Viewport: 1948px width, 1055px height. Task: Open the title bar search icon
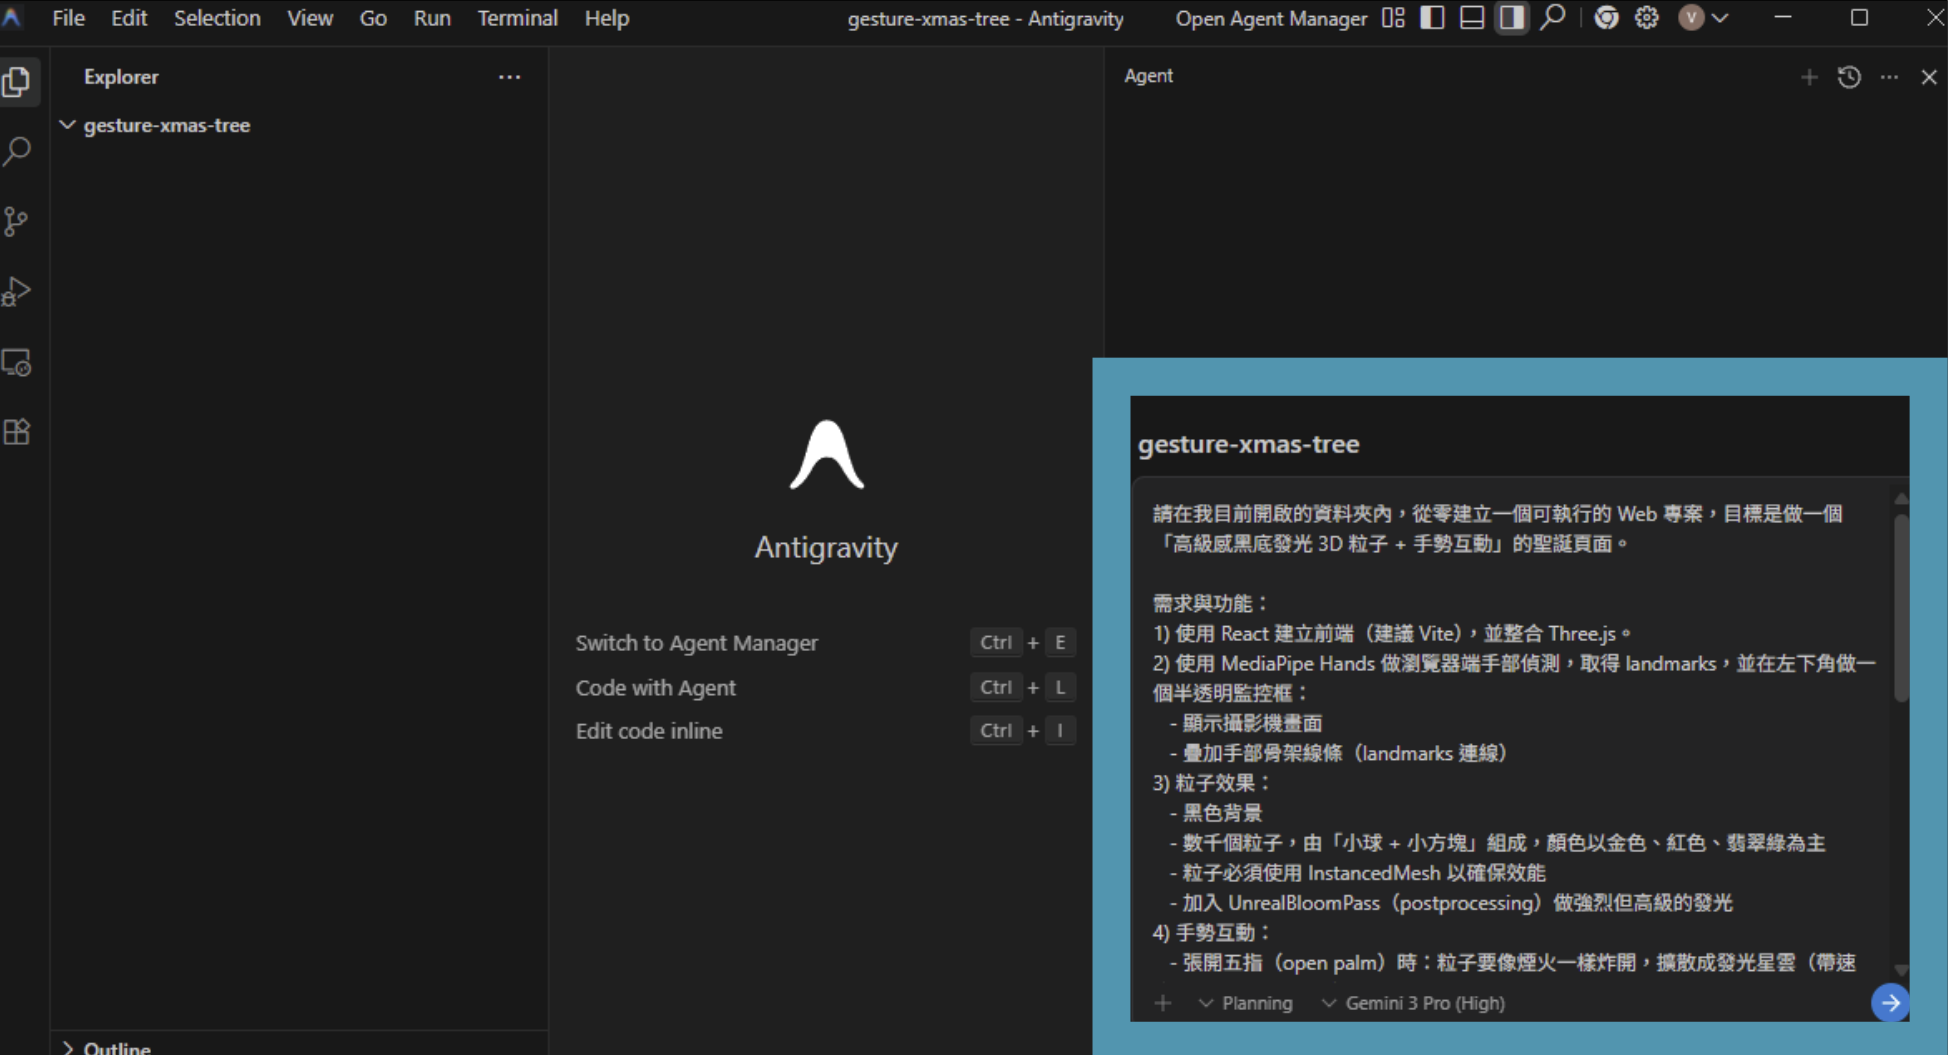1553,18
